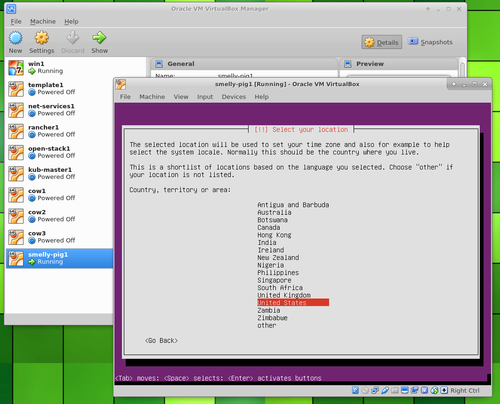The height and width of the screenshot is (404, 500).
Task: Collapse the General section header
Action: [x=244, y=64]
